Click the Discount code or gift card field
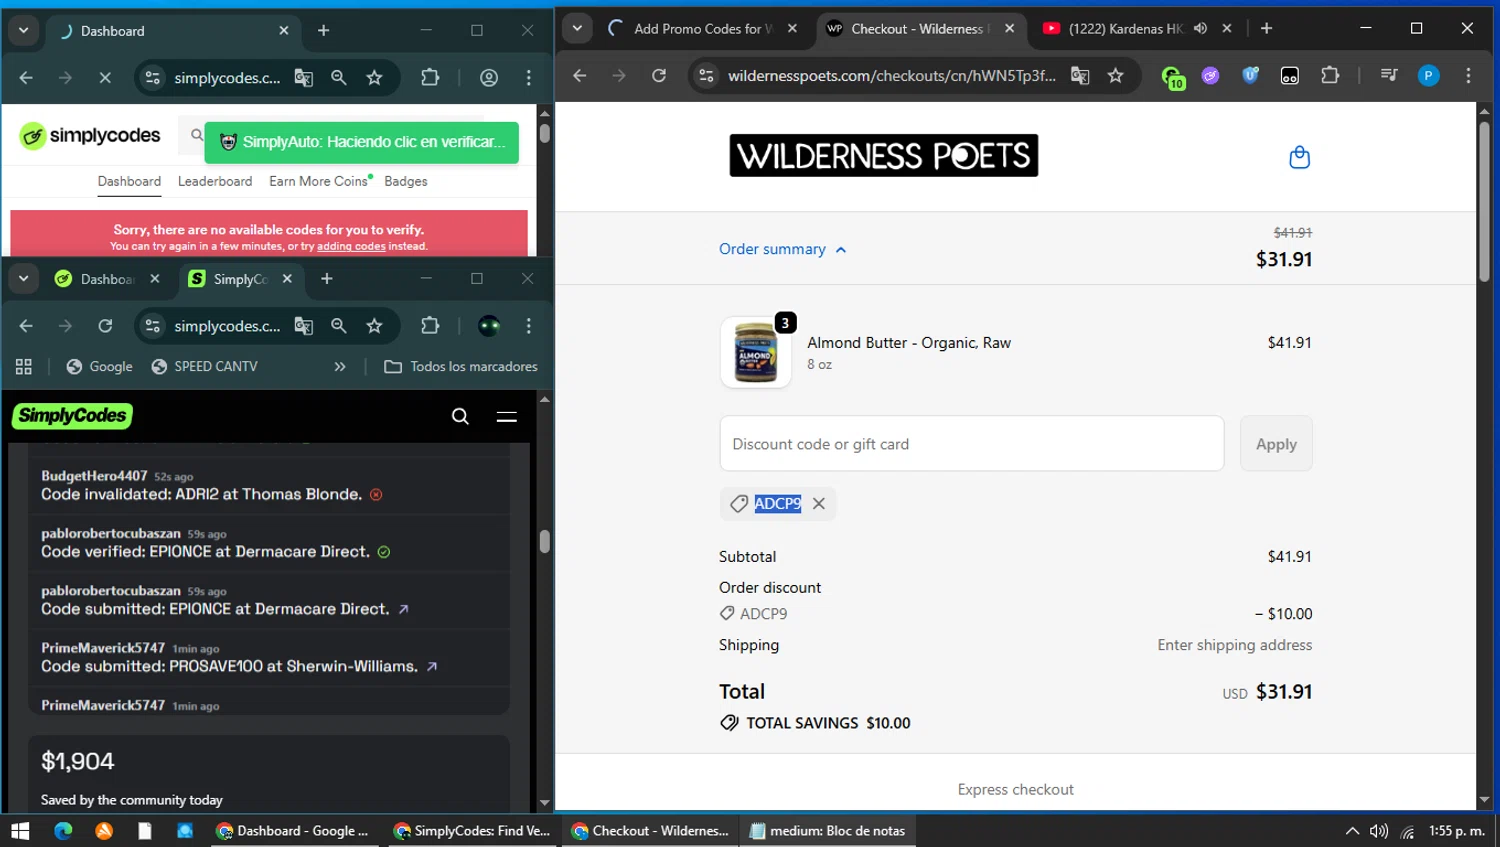 coord(971,444)
